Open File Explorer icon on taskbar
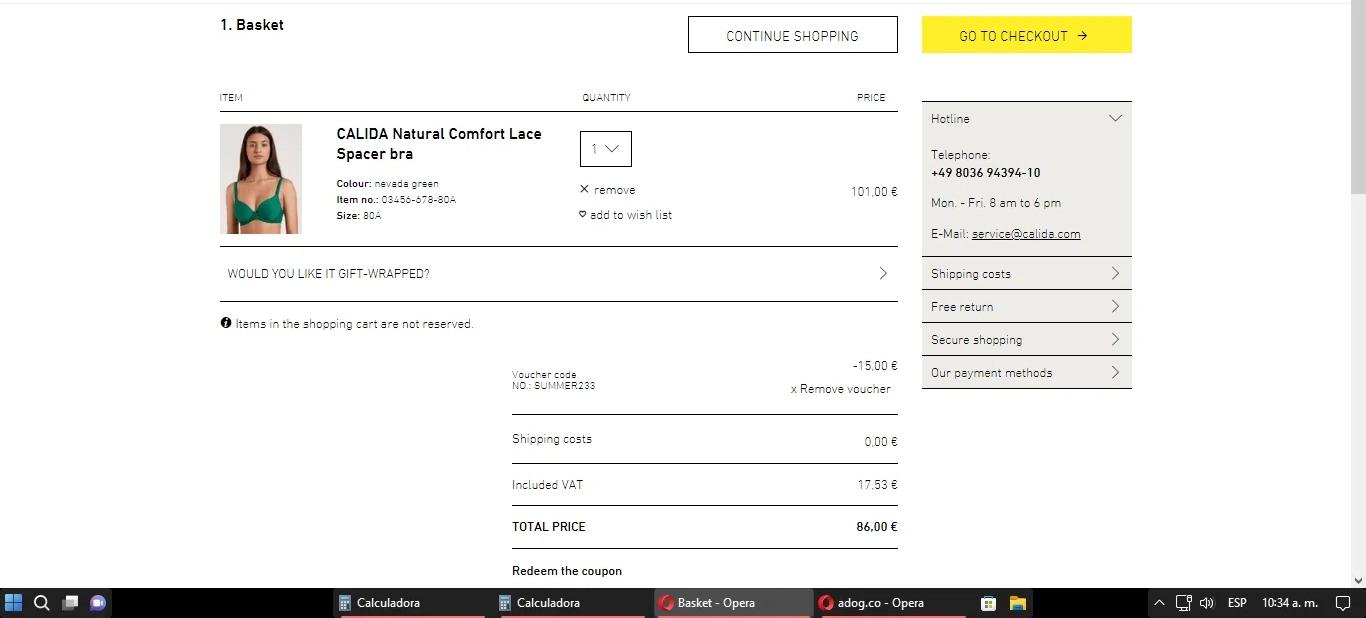The image size is (1366, 618). pyautogui.click(x=1018, y=603)
